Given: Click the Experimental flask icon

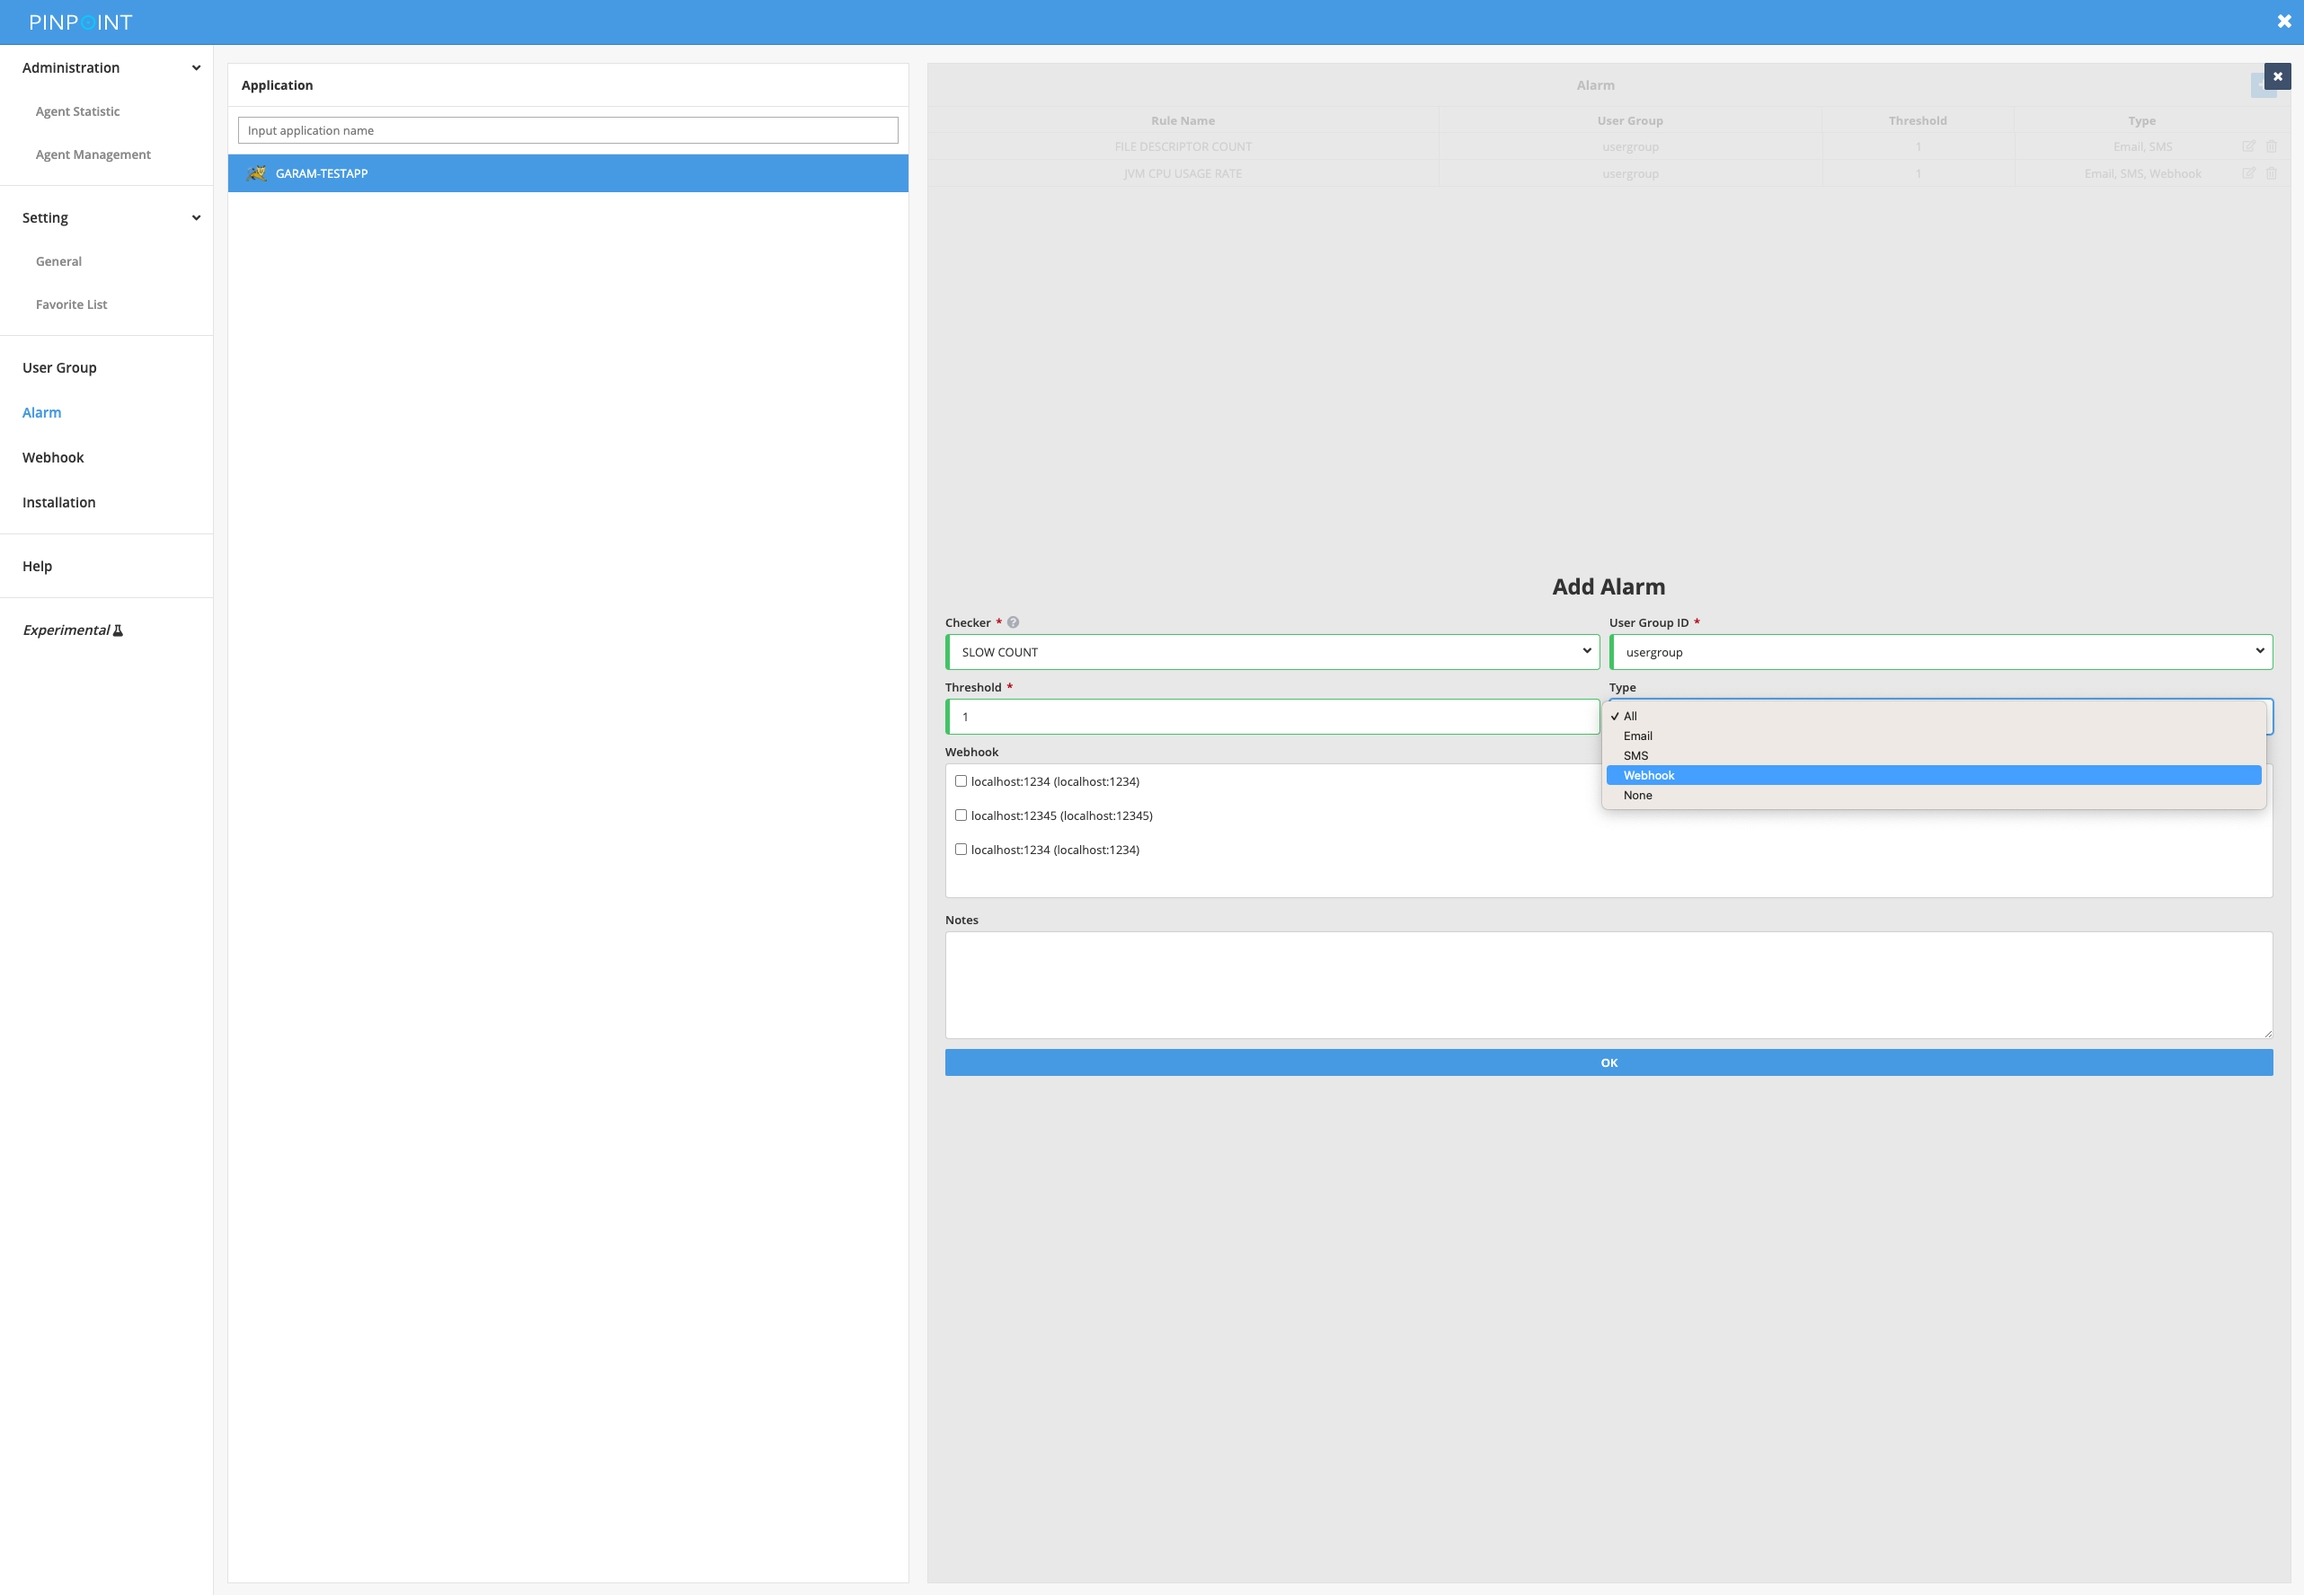Looking at the screenshot, I should 118,630.
